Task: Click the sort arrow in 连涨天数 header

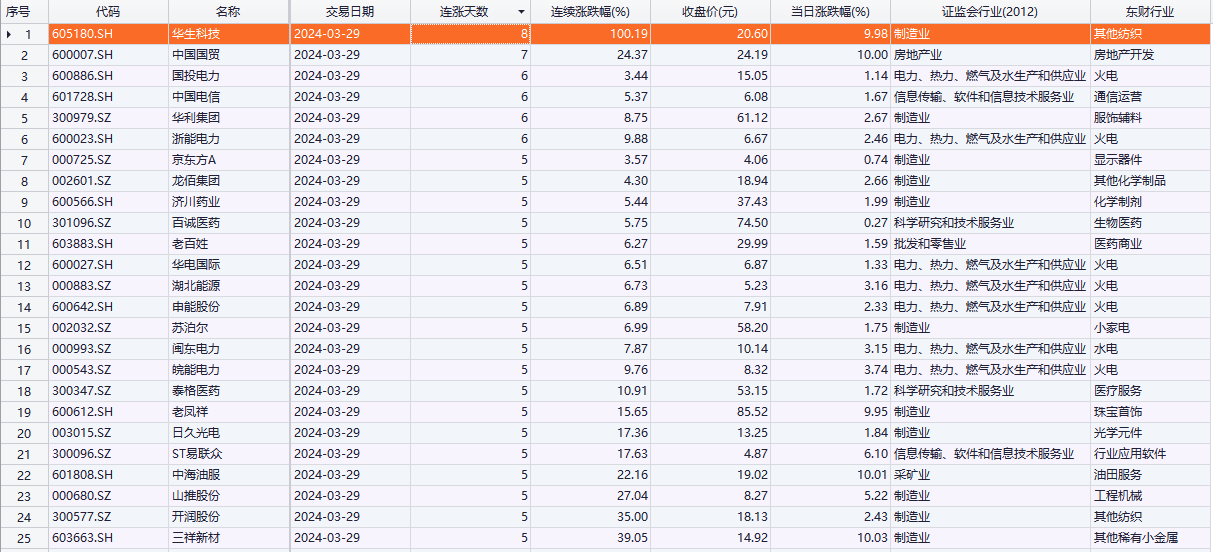Action: coord(520,12)
